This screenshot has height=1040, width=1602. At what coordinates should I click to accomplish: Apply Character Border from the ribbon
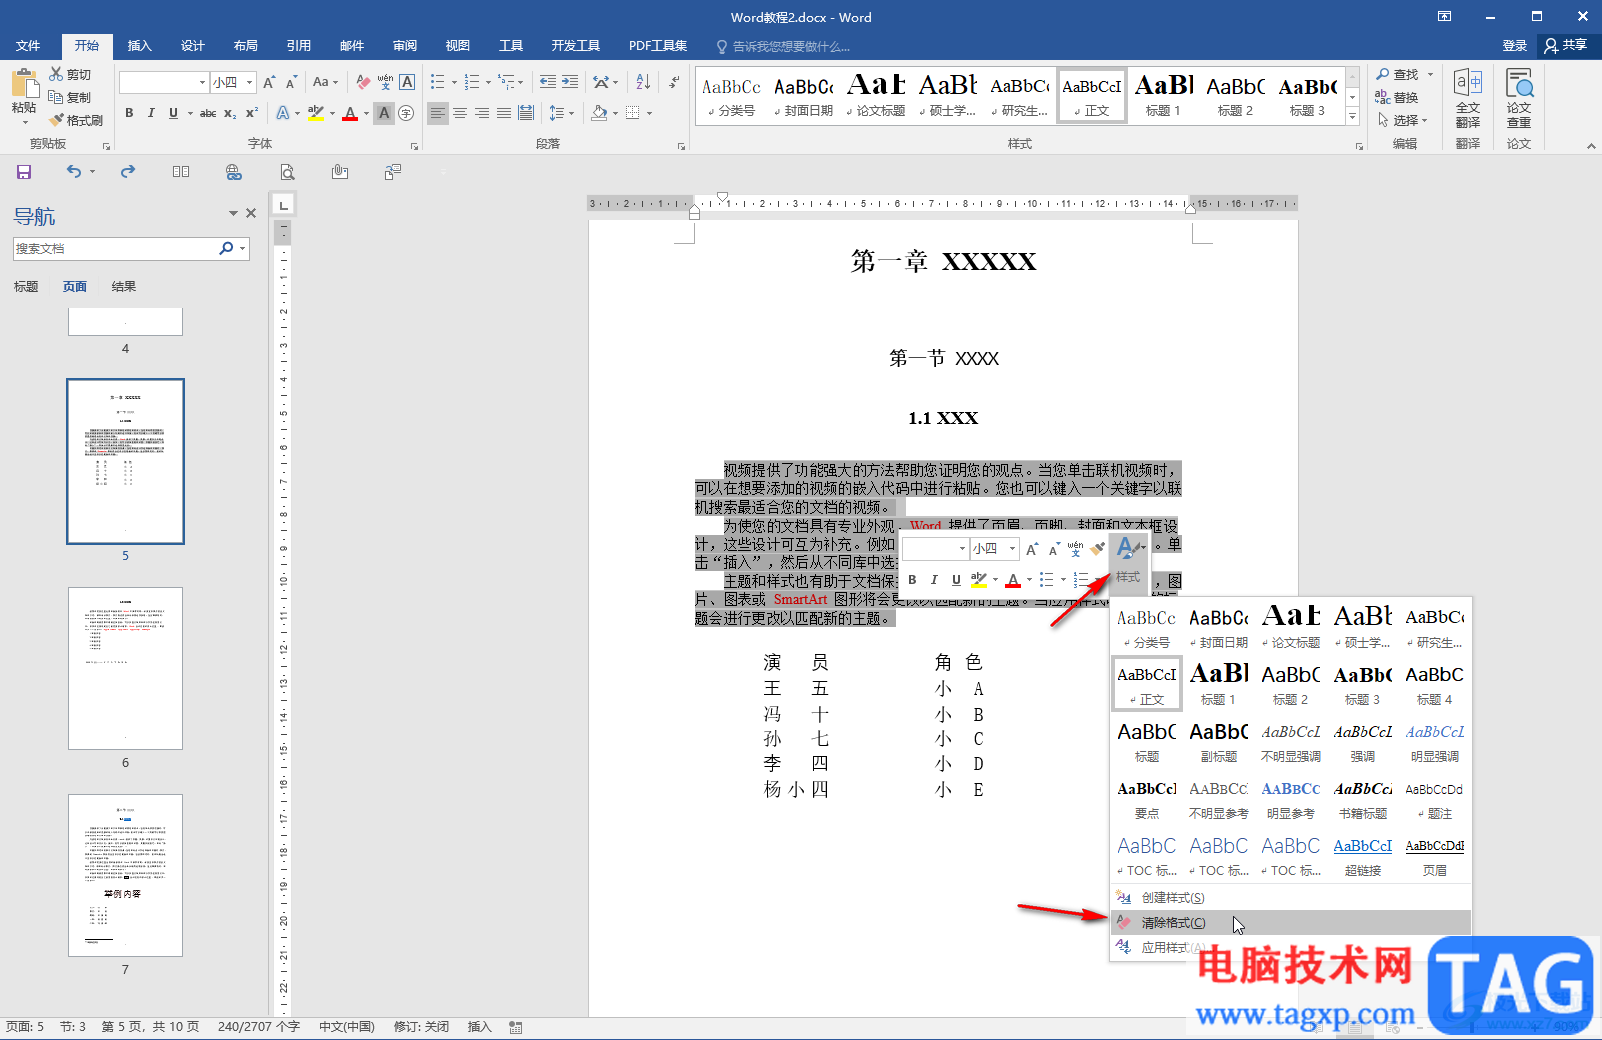point(407,82)
